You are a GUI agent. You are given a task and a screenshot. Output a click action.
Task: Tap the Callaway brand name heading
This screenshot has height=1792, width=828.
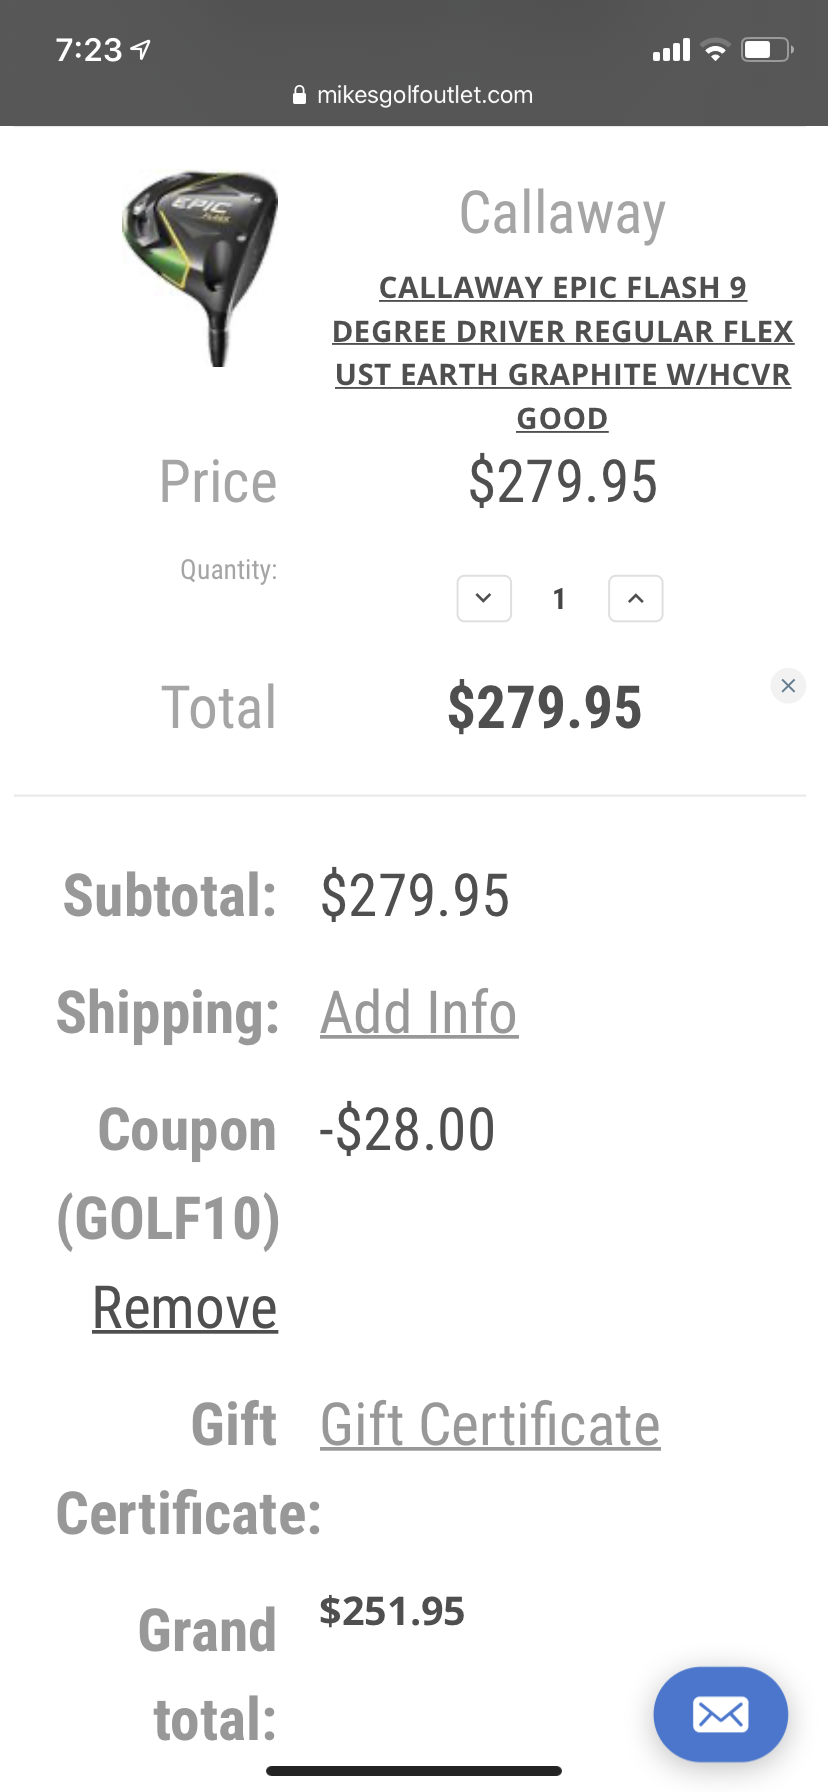pos(562,213)
